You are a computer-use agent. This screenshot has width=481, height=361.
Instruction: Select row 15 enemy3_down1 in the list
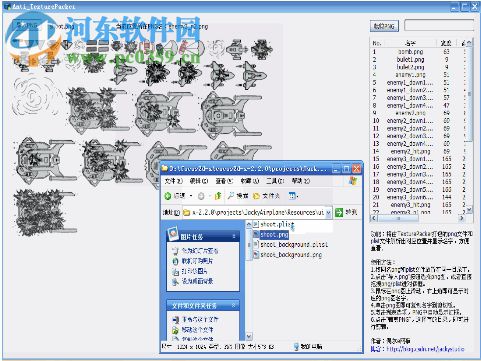click(417, 159)
